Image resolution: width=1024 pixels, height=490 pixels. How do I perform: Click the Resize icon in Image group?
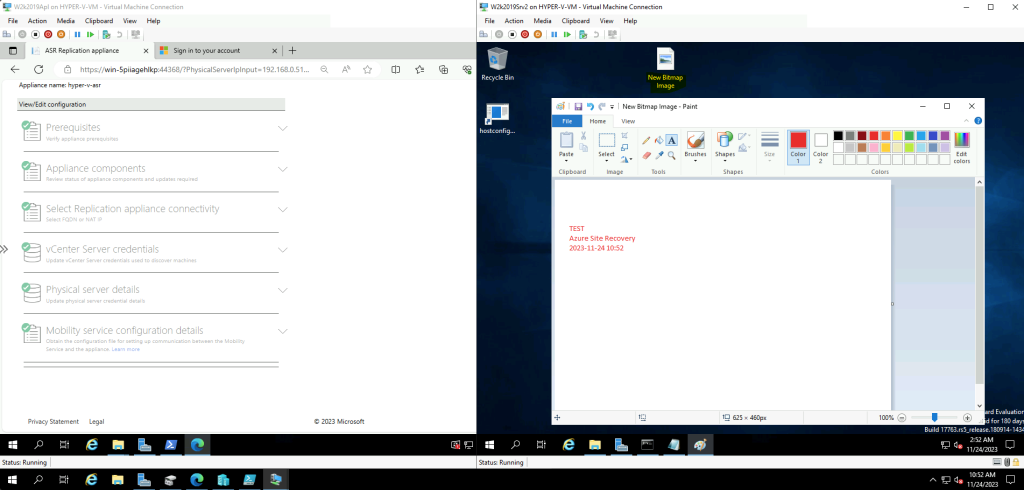[x=625, y=147]
